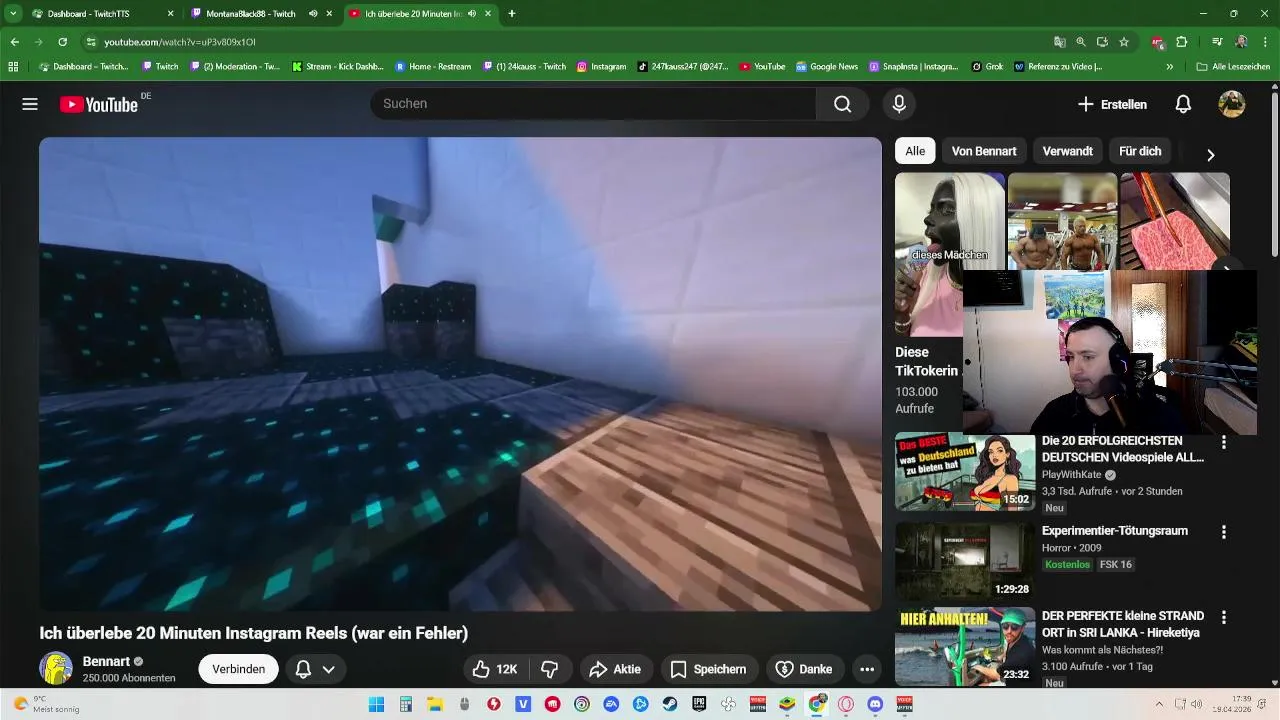
Task: Open the Bennart channel name link
Action: click(106, 661)
